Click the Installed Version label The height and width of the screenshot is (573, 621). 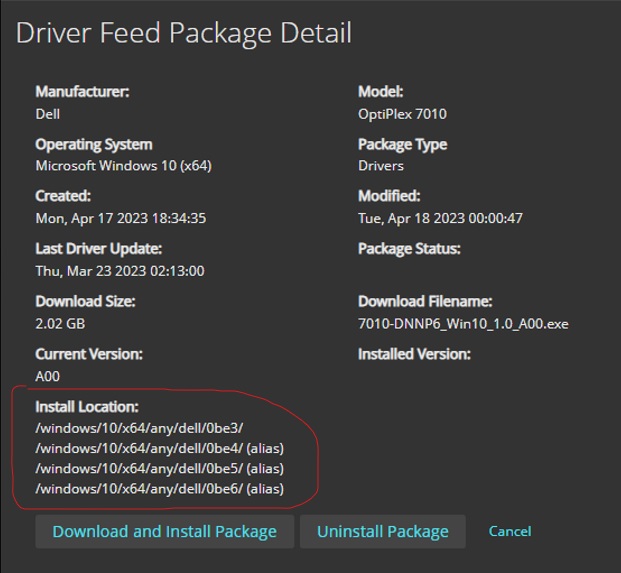(414, 354)
